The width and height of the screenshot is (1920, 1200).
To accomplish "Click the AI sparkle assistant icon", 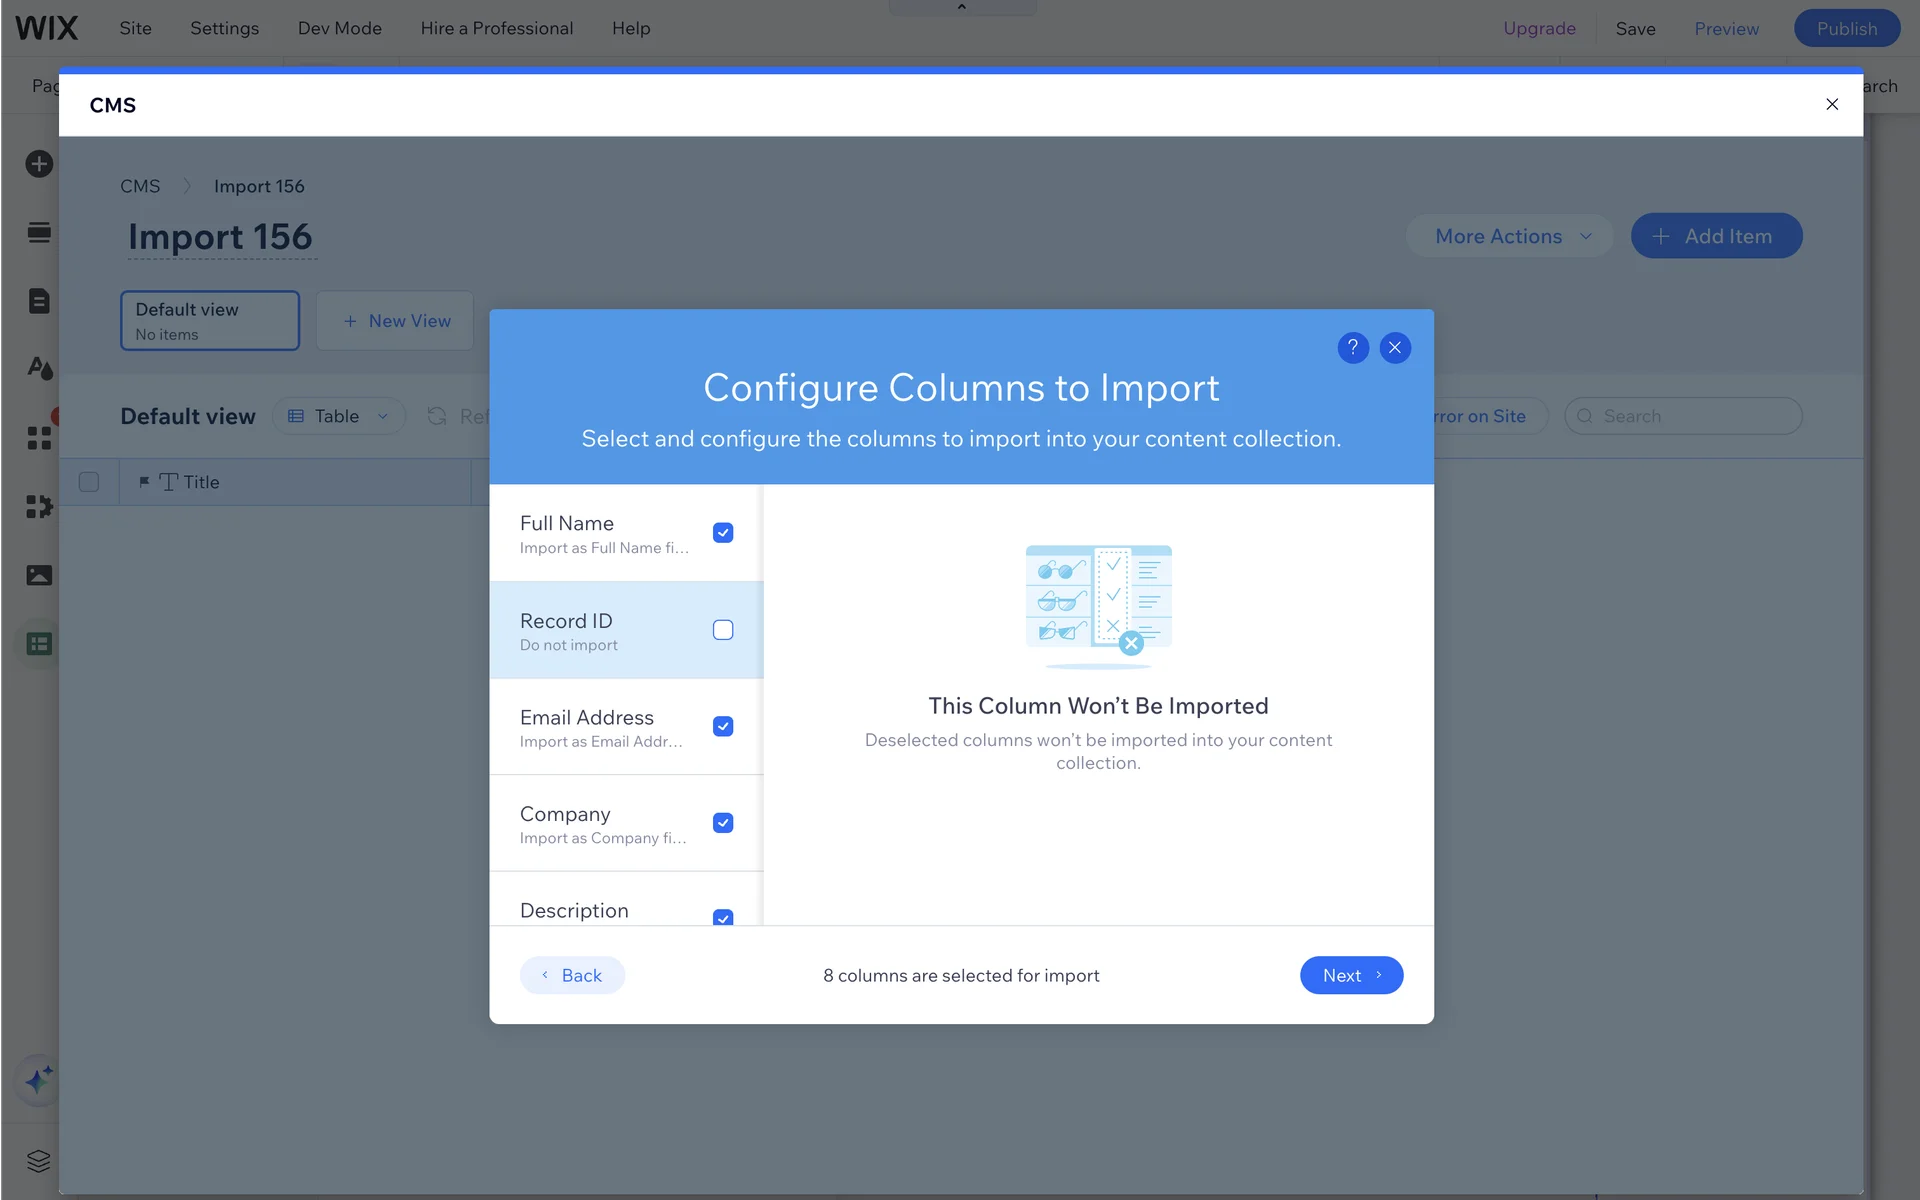I will pos(39,1080).
